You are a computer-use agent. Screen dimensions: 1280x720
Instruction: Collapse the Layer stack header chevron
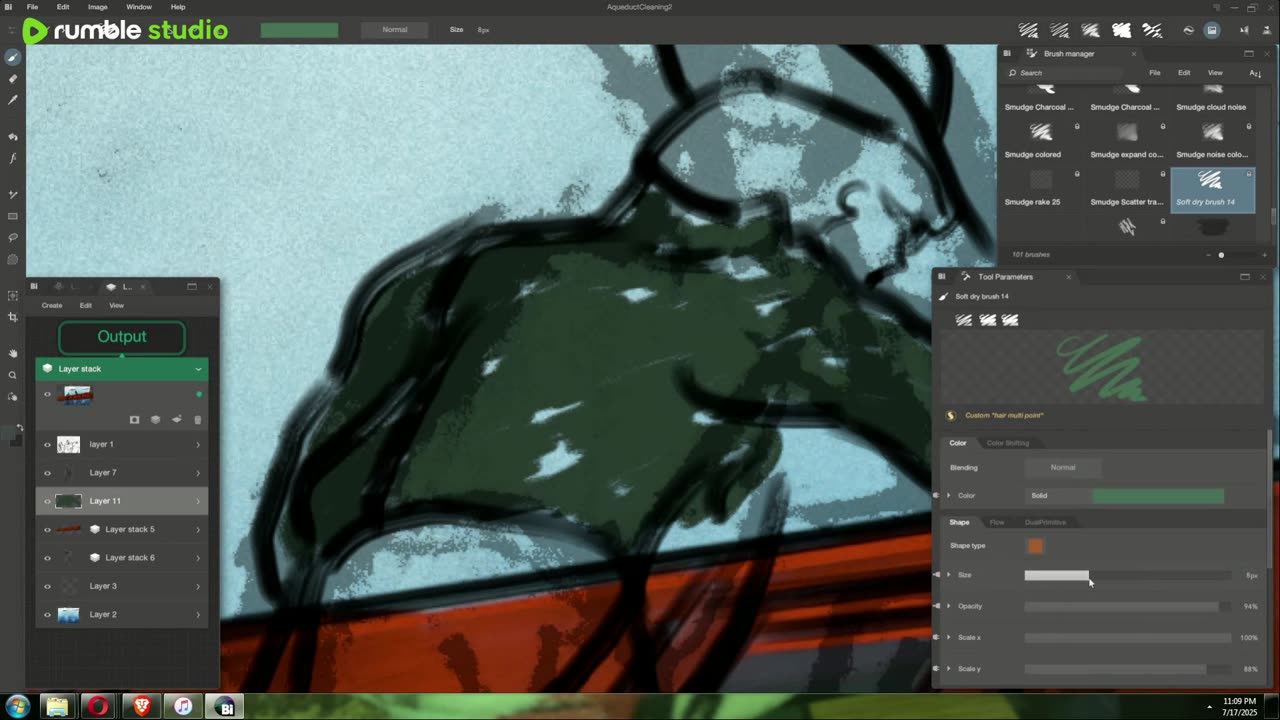tap(198, 369)
